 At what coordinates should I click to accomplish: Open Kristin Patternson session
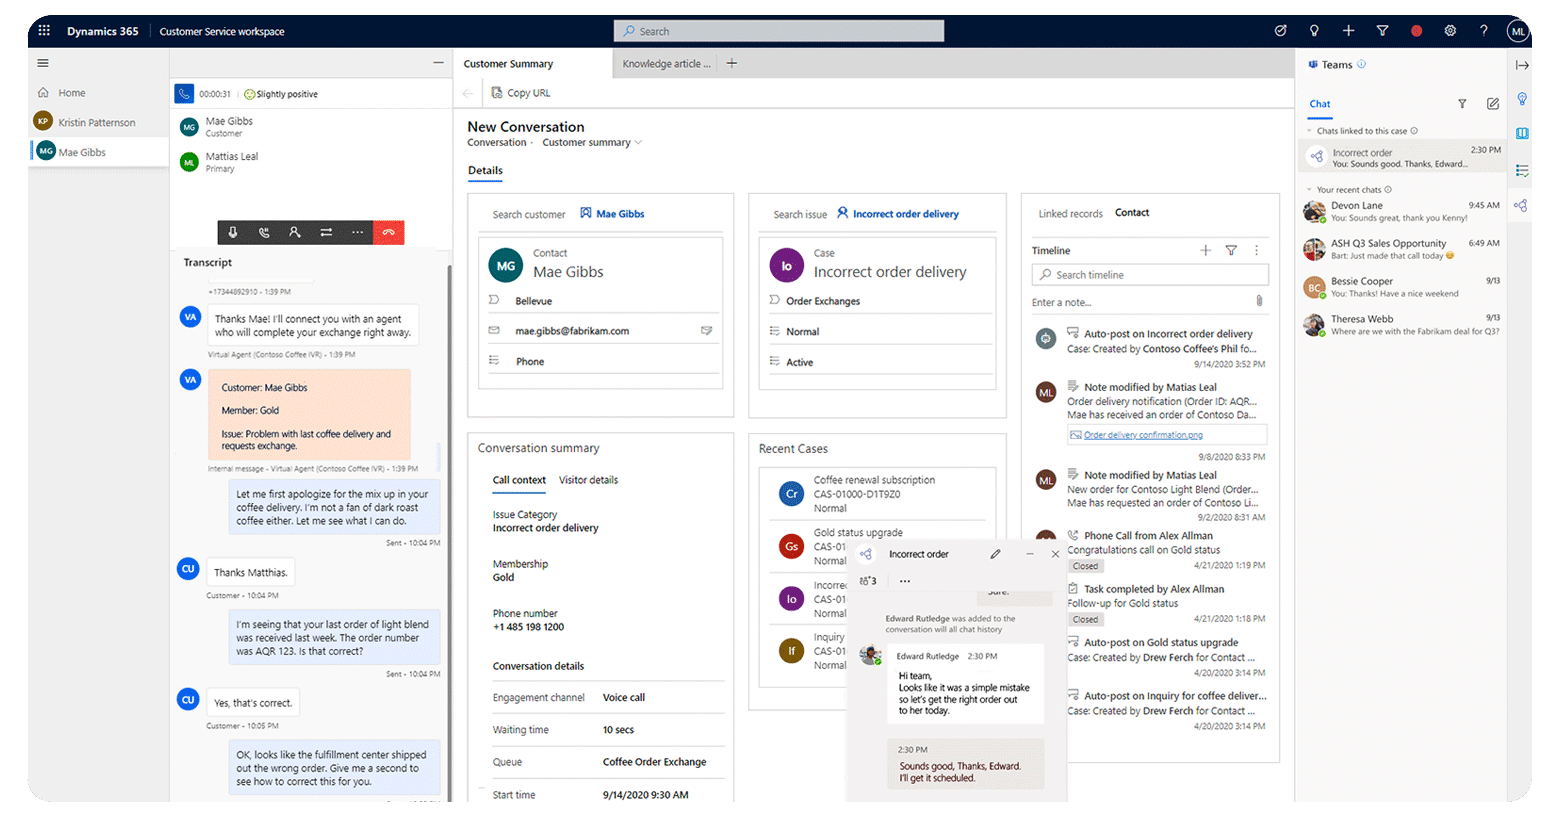tap(97, 123)
